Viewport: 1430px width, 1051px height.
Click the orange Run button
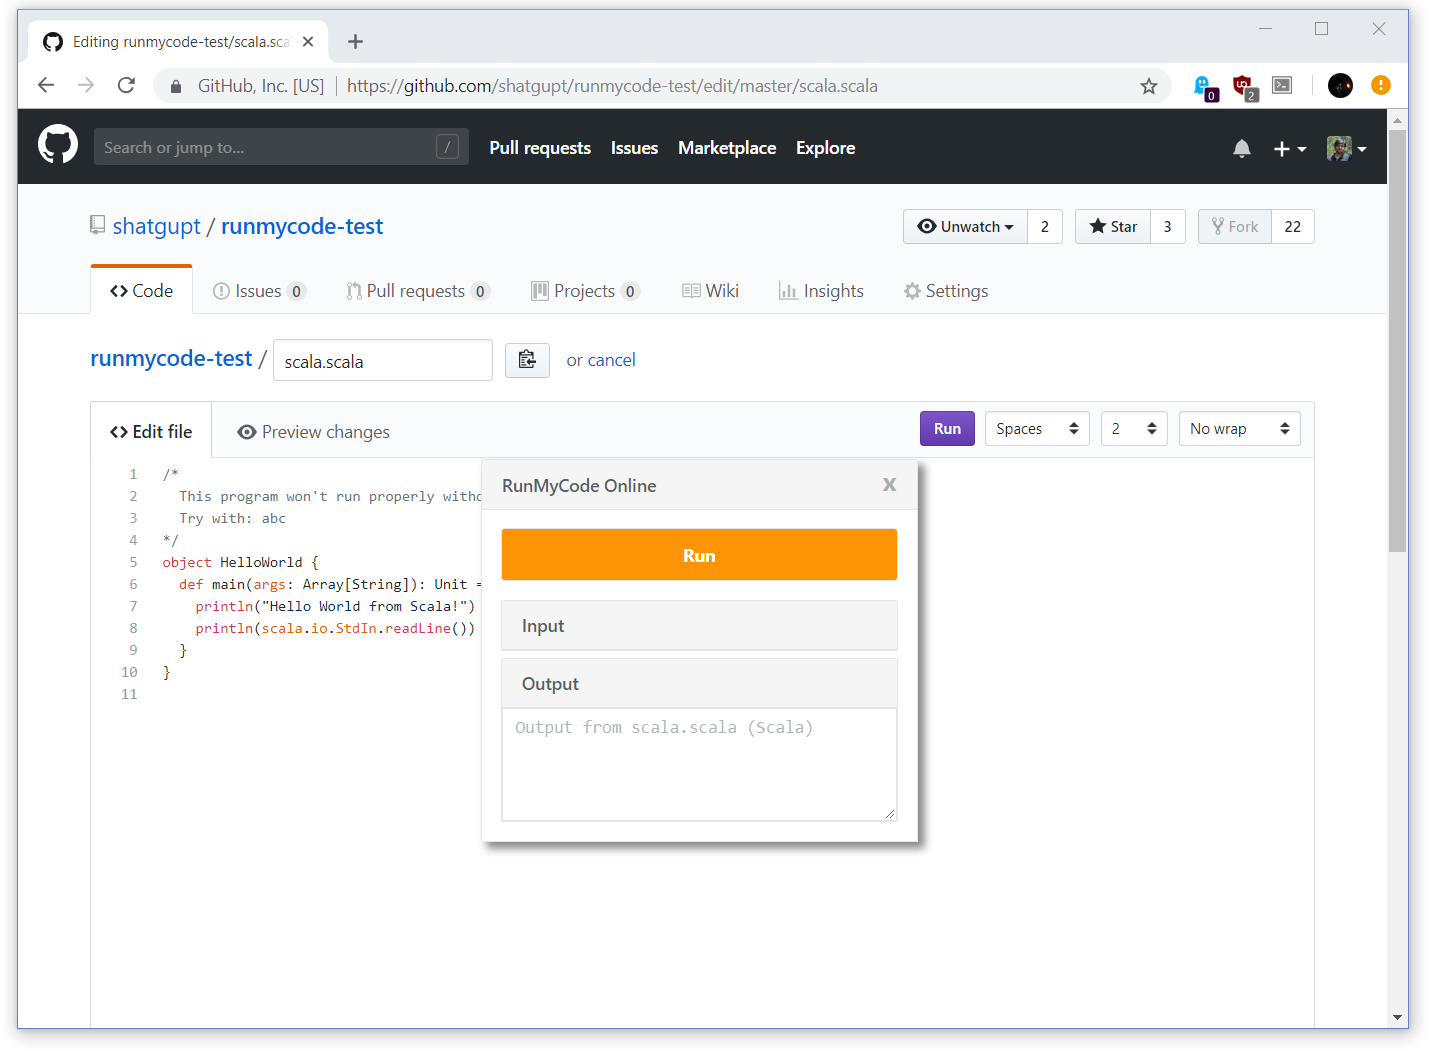pos(699,555)
